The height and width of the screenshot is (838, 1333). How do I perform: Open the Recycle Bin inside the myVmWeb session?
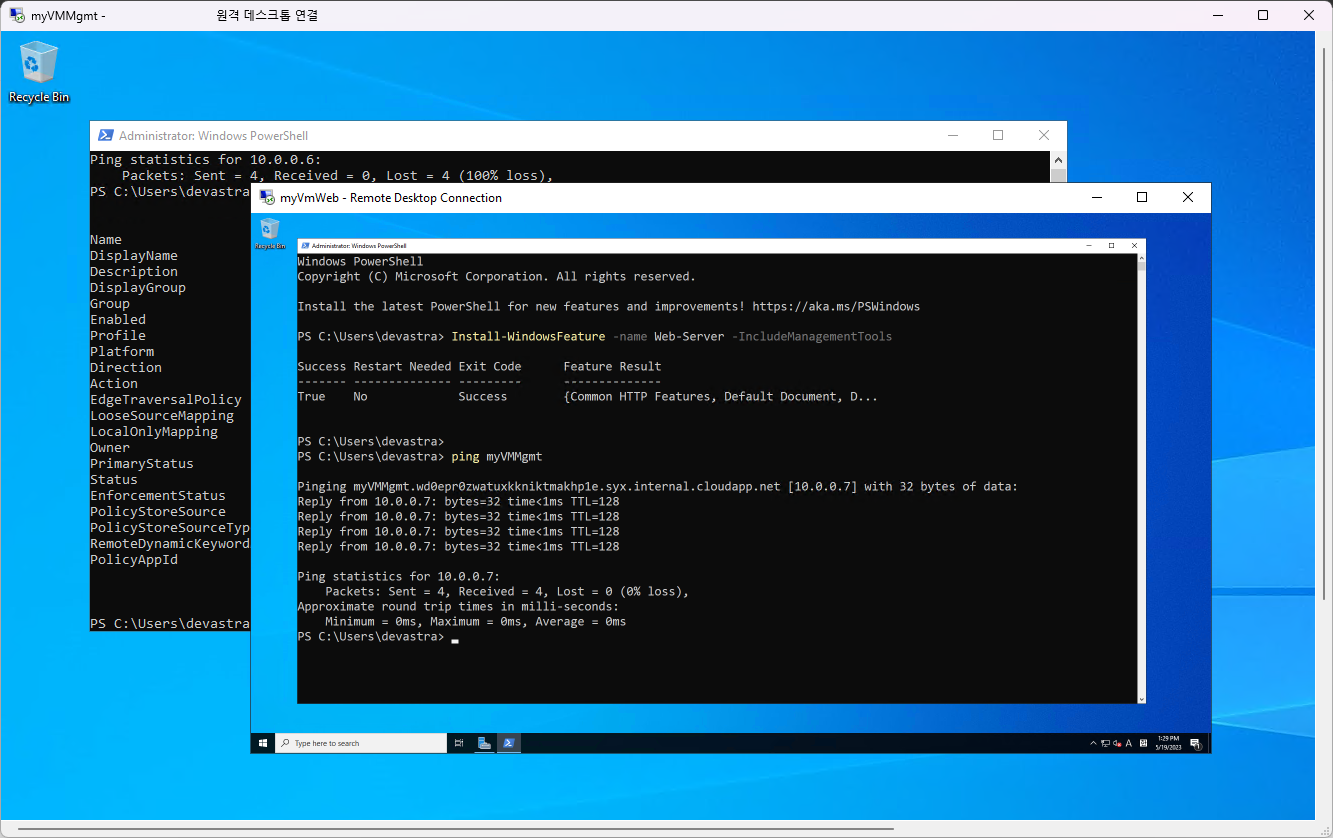coord(269,233)
